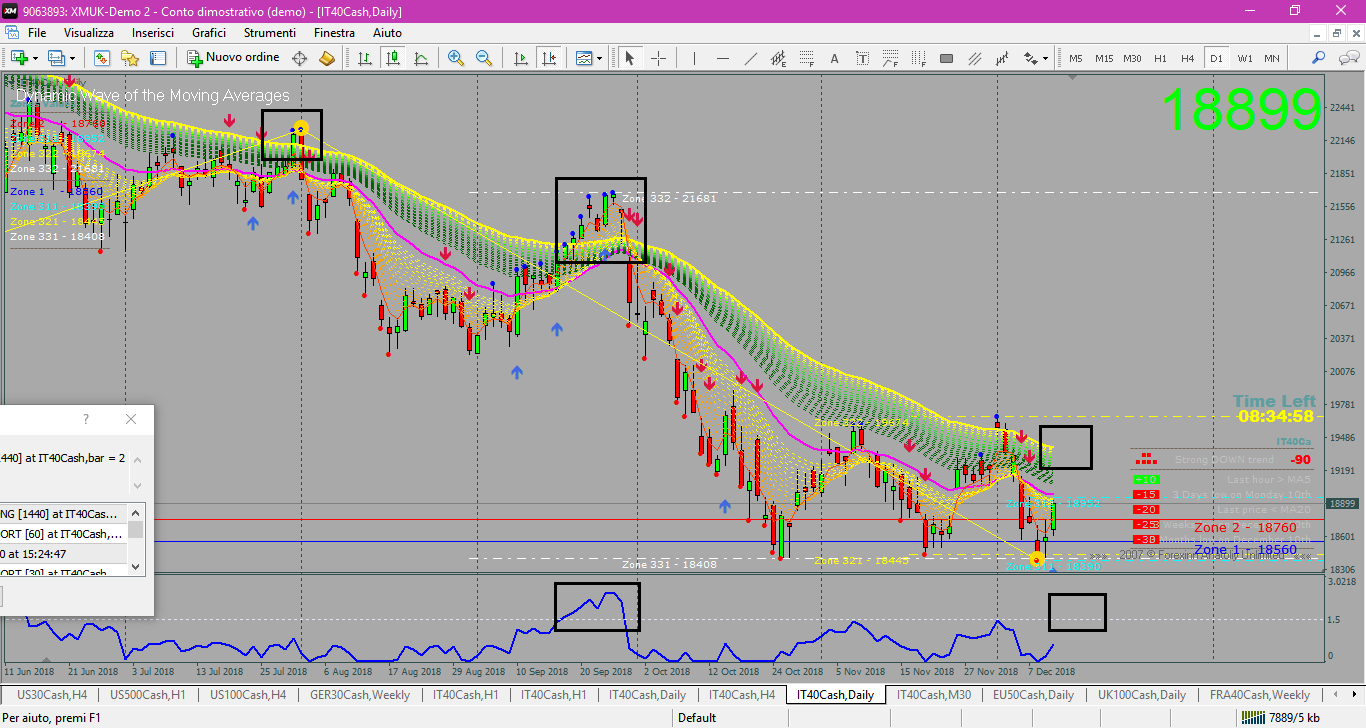This screenshot has height=728, width=1366.
Task: Select the cycle lines tool
Action: click(1002, 58)
